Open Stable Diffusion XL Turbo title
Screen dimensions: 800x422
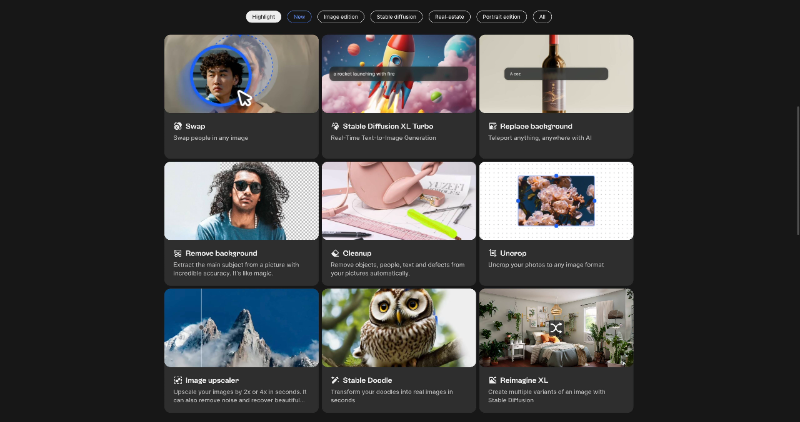tap(388, 126)
